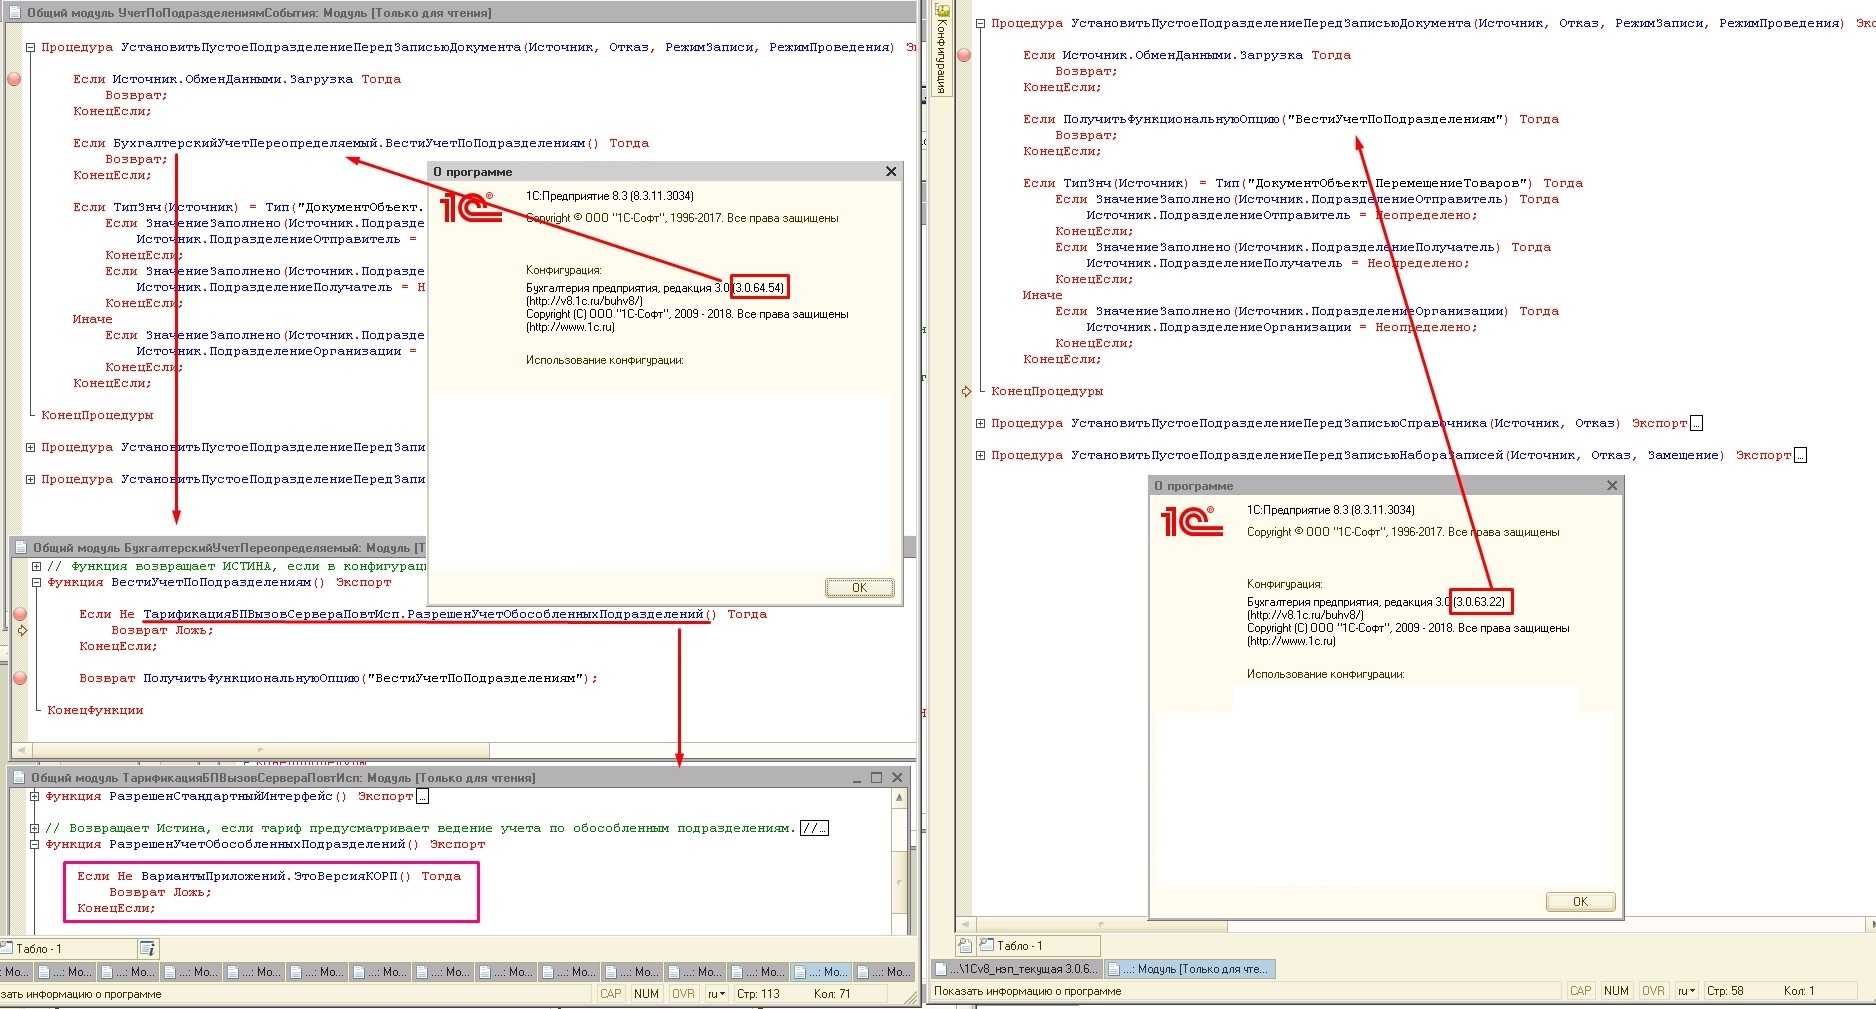Collapse left window's УстановитьПустоеПодразделениеПередЗаписьюДокумента procedure
The height and width of the screenshot is (1009, 1876).
point(31,47)
